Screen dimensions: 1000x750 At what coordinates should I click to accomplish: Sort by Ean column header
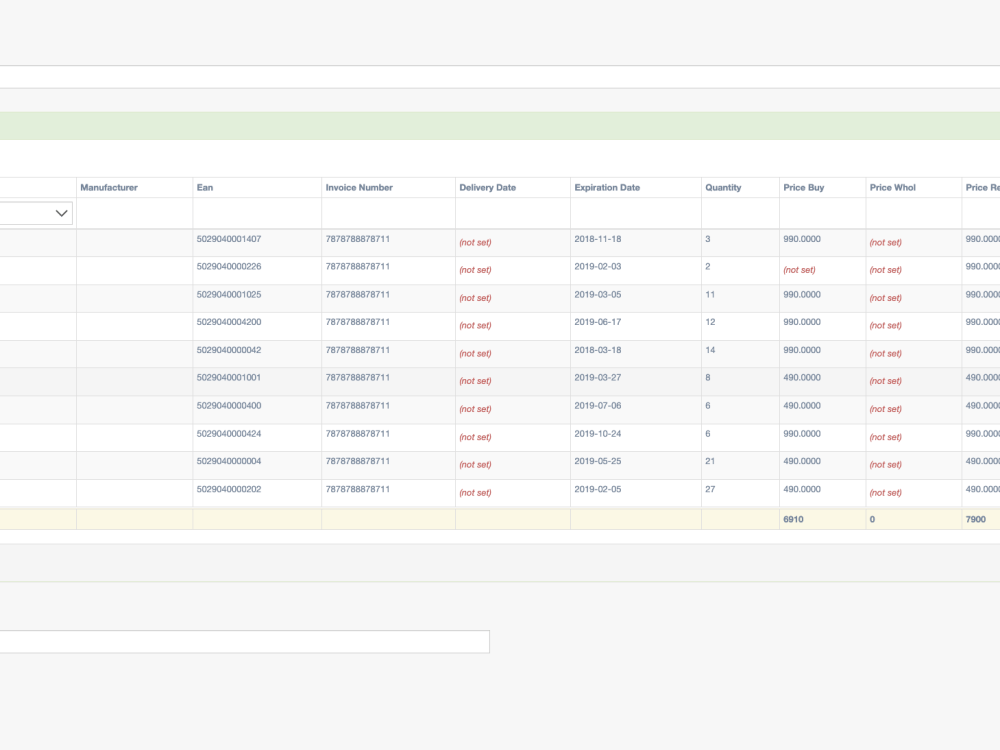click(205, 188)
